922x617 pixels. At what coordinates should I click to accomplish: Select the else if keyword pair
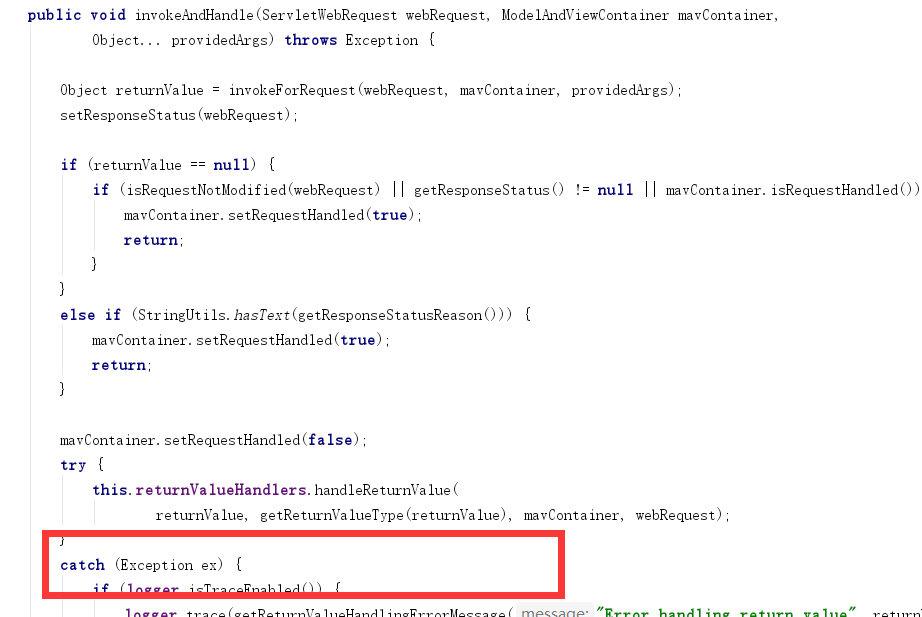point(90,314)
